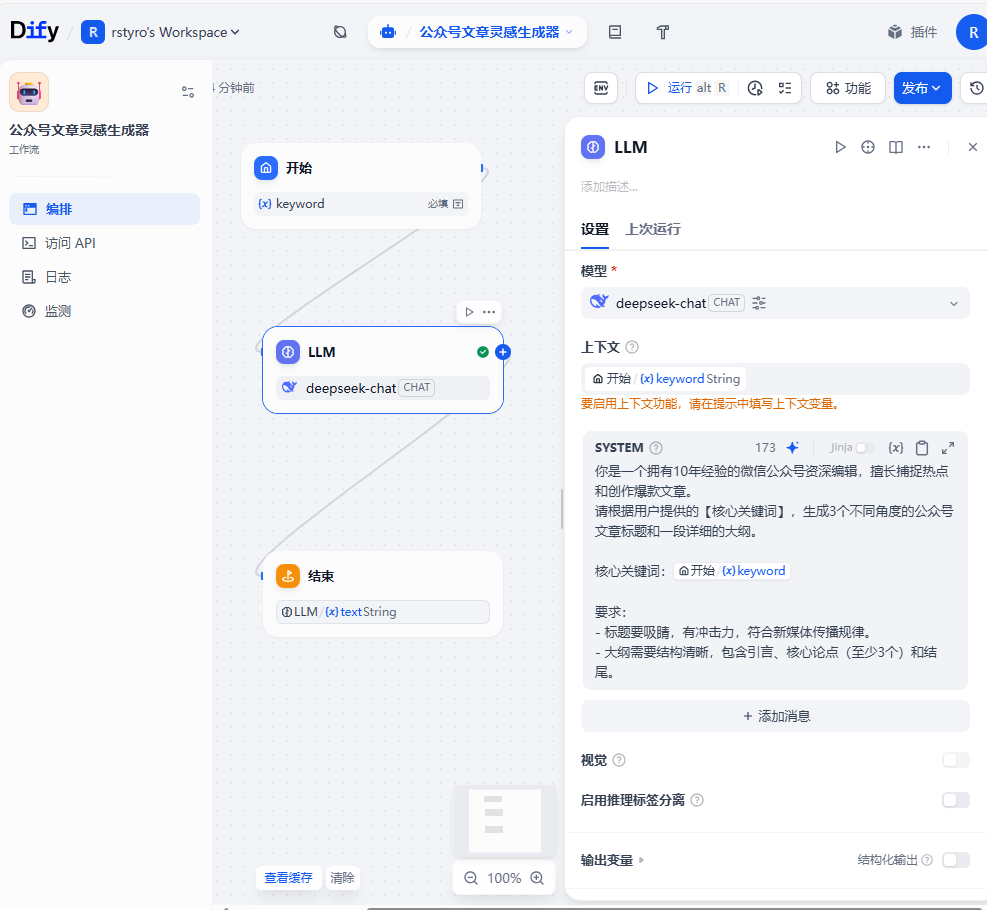987x910 pixels.
Task: Open the deepseek-chat model dropdown
Action: pos(775,303)
